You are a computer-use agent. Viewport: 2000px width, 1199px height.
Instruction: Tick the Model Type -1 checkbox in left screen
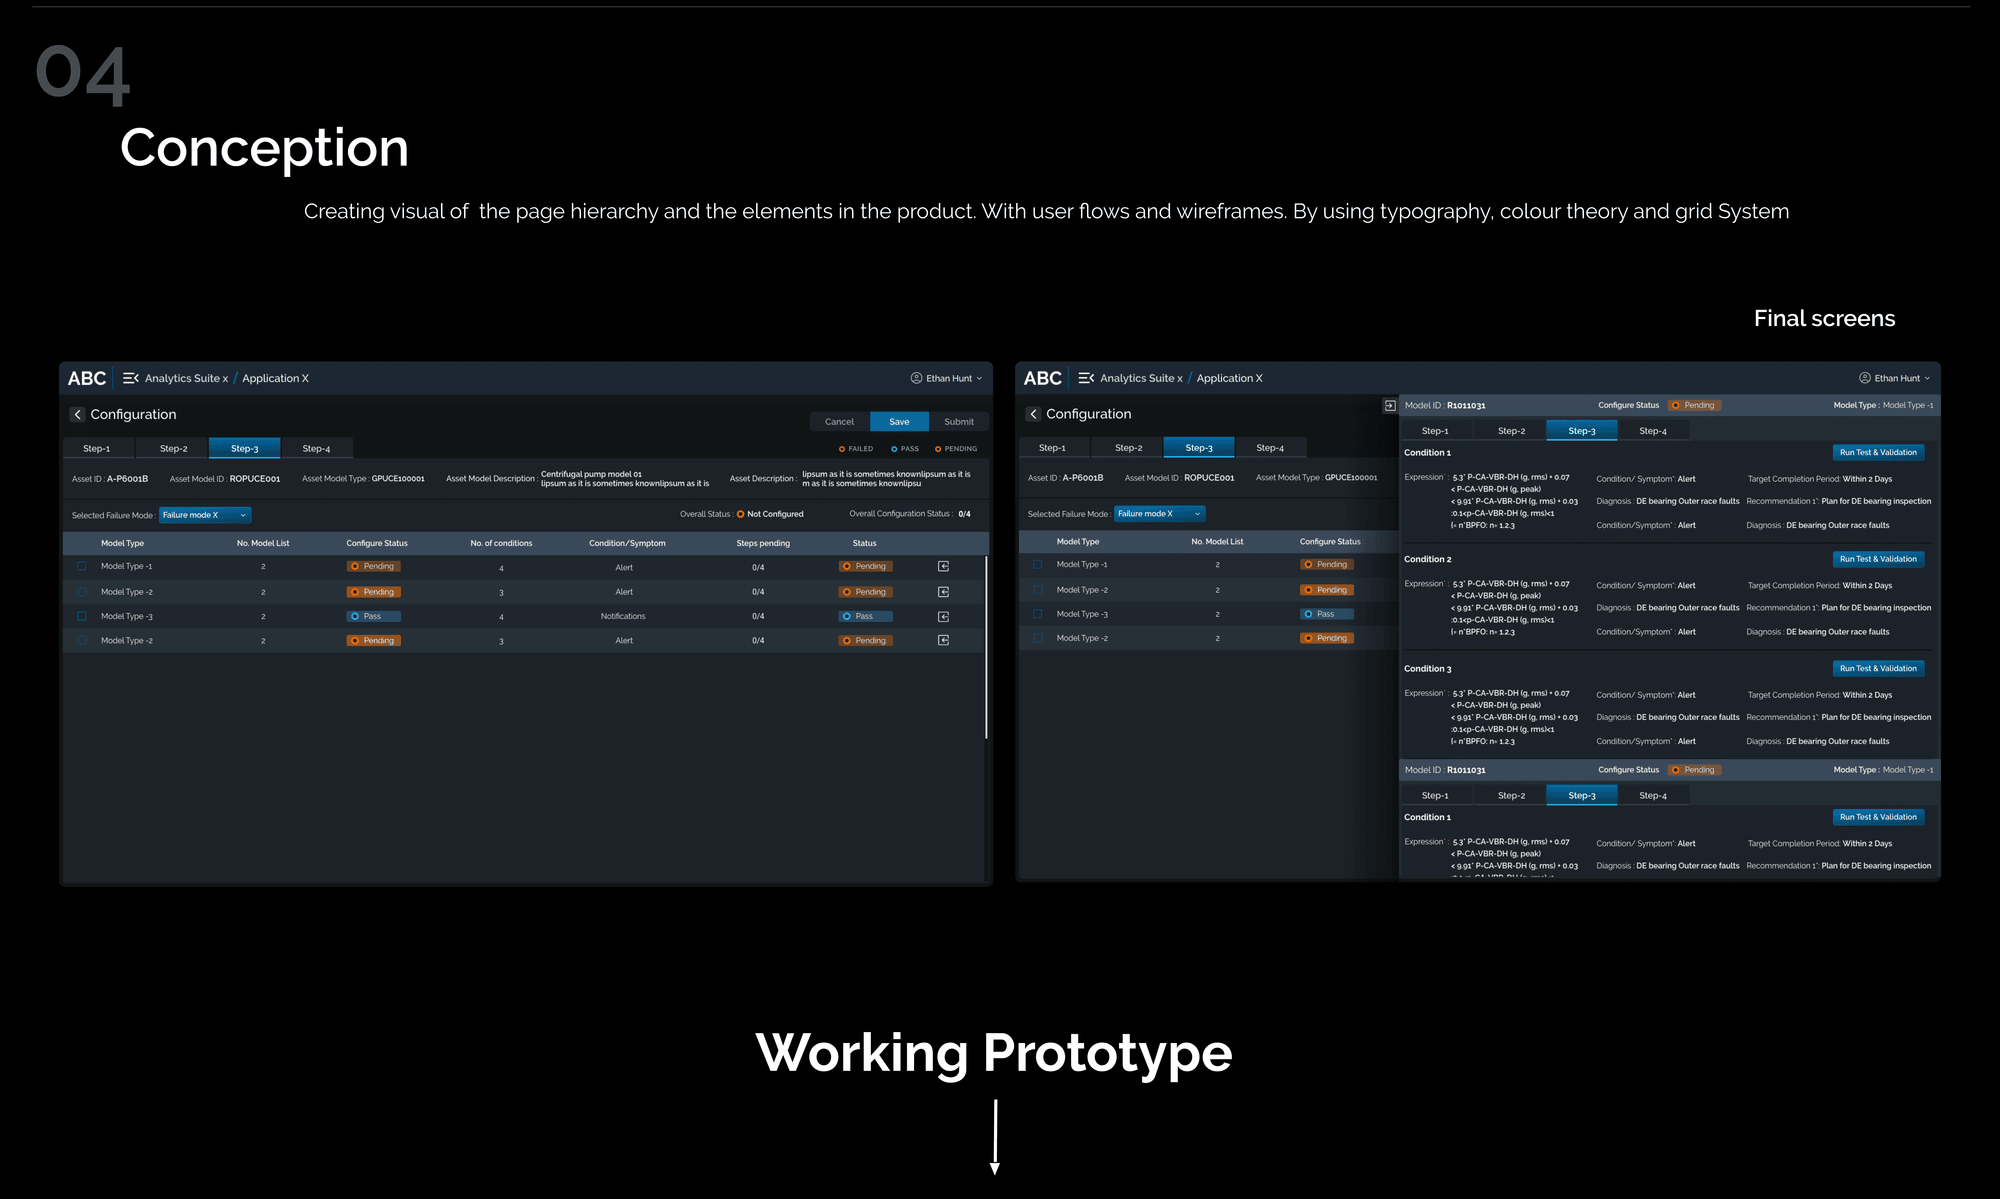tap(82, 566)
